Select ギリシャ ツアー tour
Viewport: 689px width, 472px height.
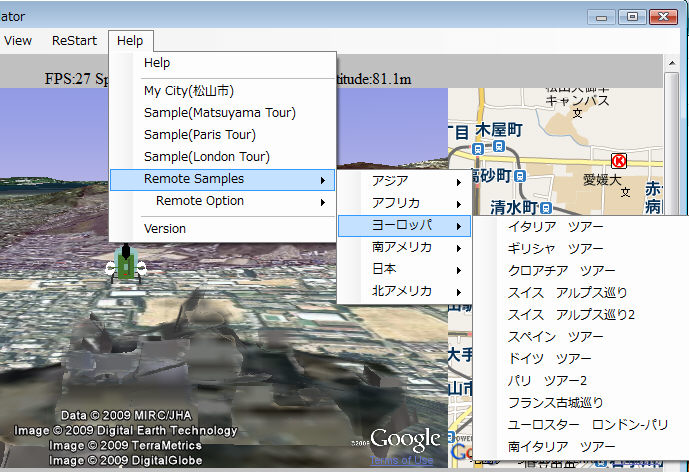coord(555,249)
